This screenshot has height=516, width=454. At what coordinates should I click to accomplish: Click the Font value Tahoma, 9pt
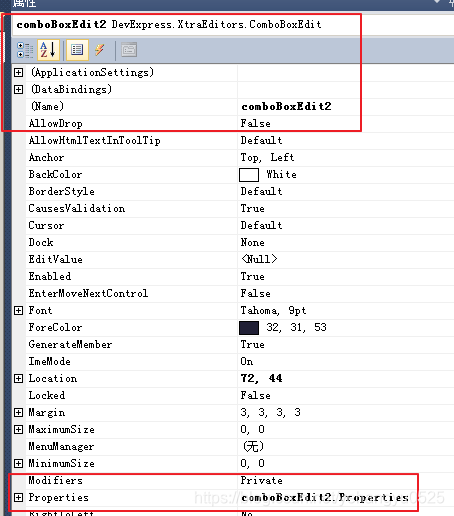pos(273,311)
